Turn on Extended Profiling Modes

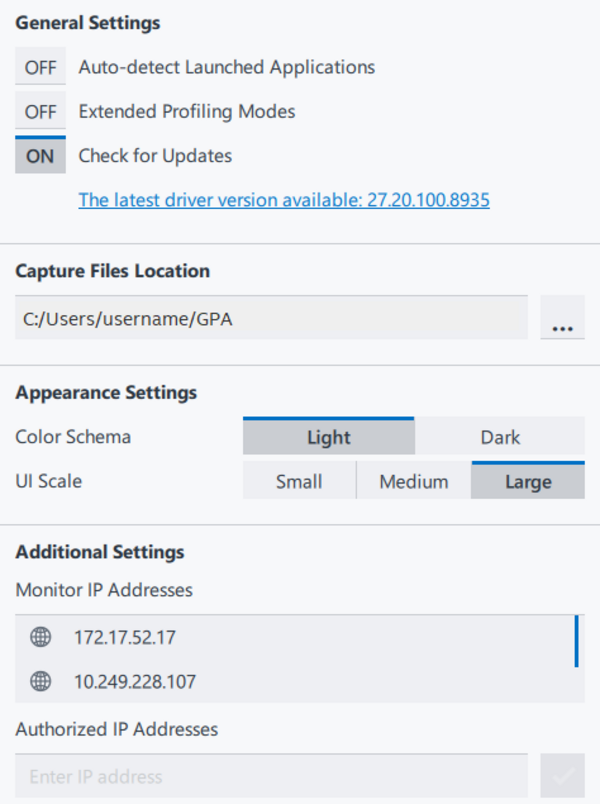tap(40, 112)
